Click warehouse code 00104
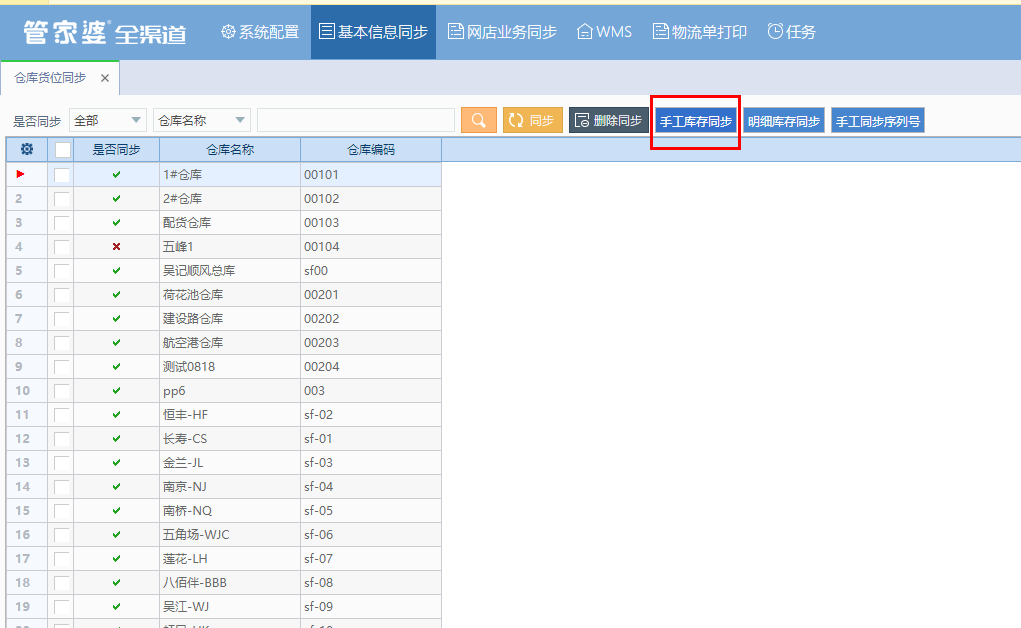 pos(322,247)
